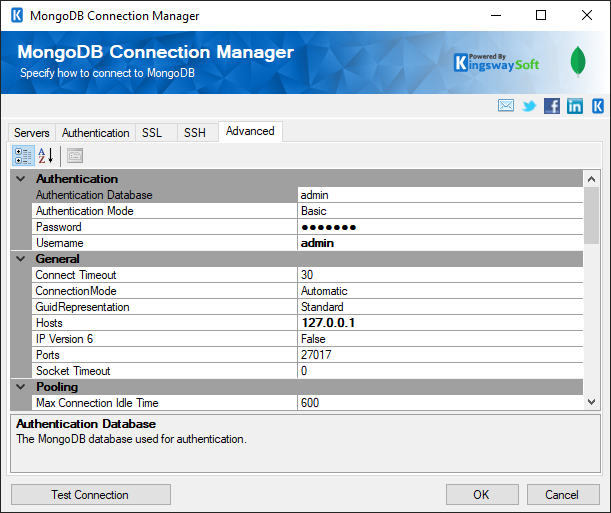The width and height of the screenshot is (611, 513).
Task: Click the KingswaySoft K icon near LinkedIn
Action: point(598,106)
